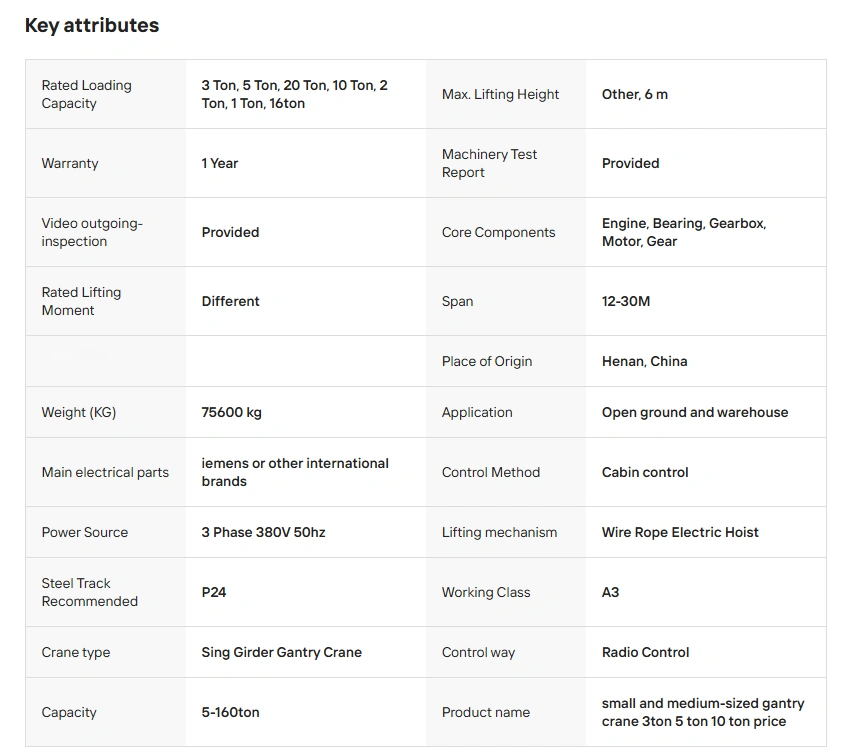
Task: Click the Radio Control value
Action: (645, 652)
